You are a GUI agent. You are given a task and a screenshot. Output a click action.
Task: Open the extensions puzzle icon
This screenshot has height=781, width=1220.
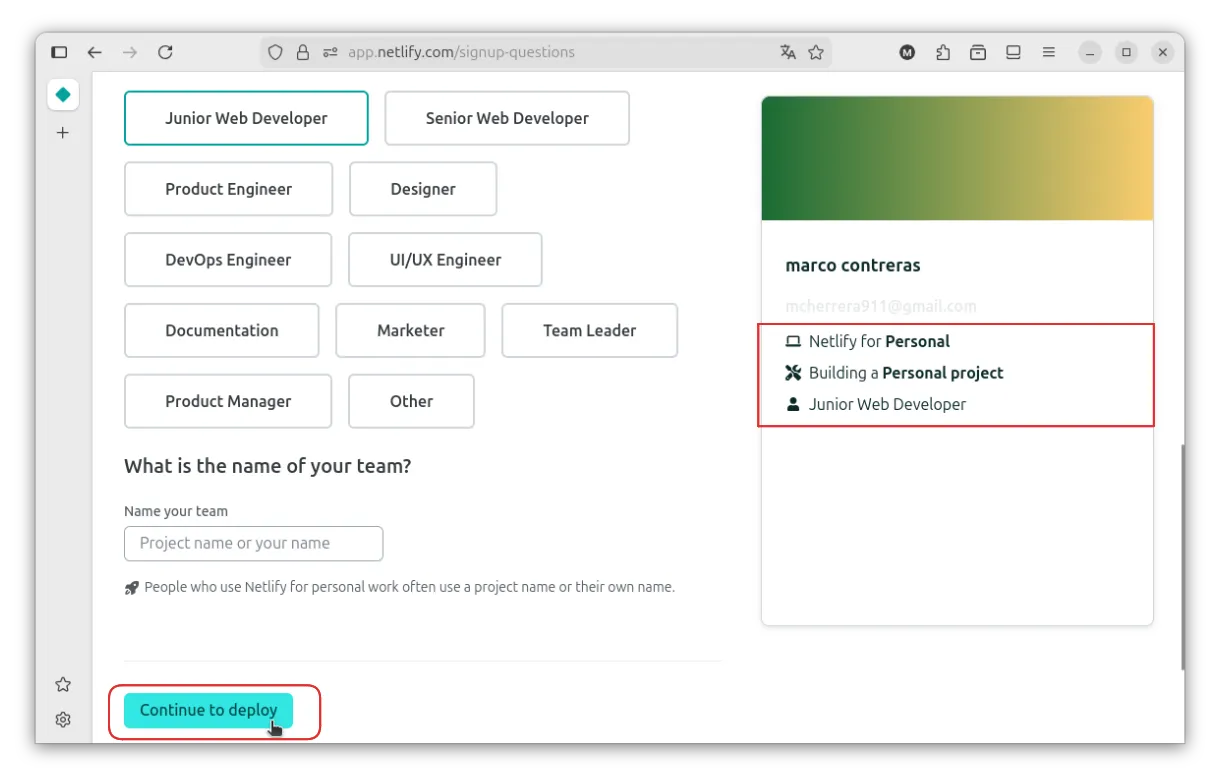(942, 52)
